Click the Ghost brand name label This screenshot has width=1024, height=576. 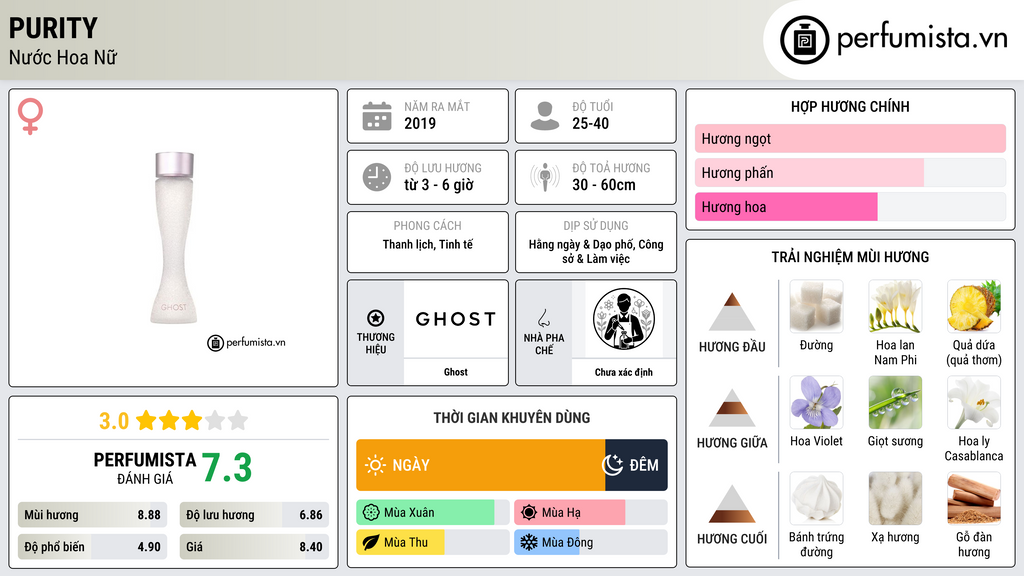click(456, 372)
